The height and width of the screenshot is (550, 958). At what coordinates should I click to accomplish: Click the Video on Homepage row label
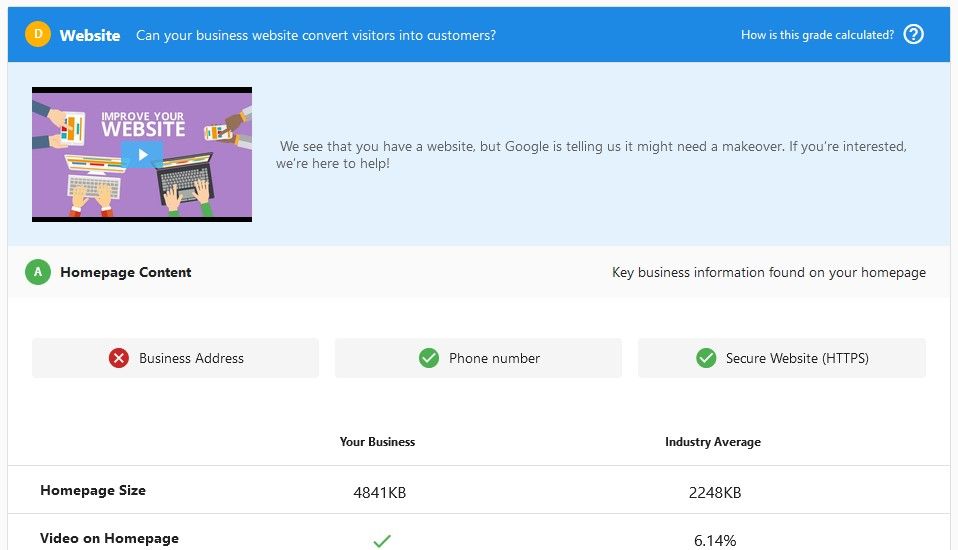[x=109, y=538]
